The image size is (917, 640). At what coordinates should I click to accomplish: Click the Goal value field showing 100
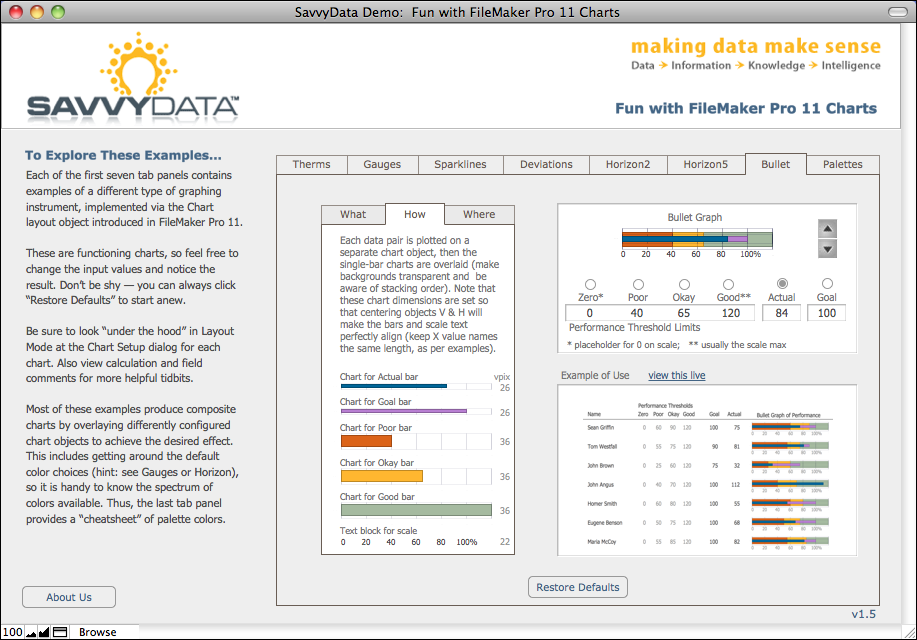point(826,313)
